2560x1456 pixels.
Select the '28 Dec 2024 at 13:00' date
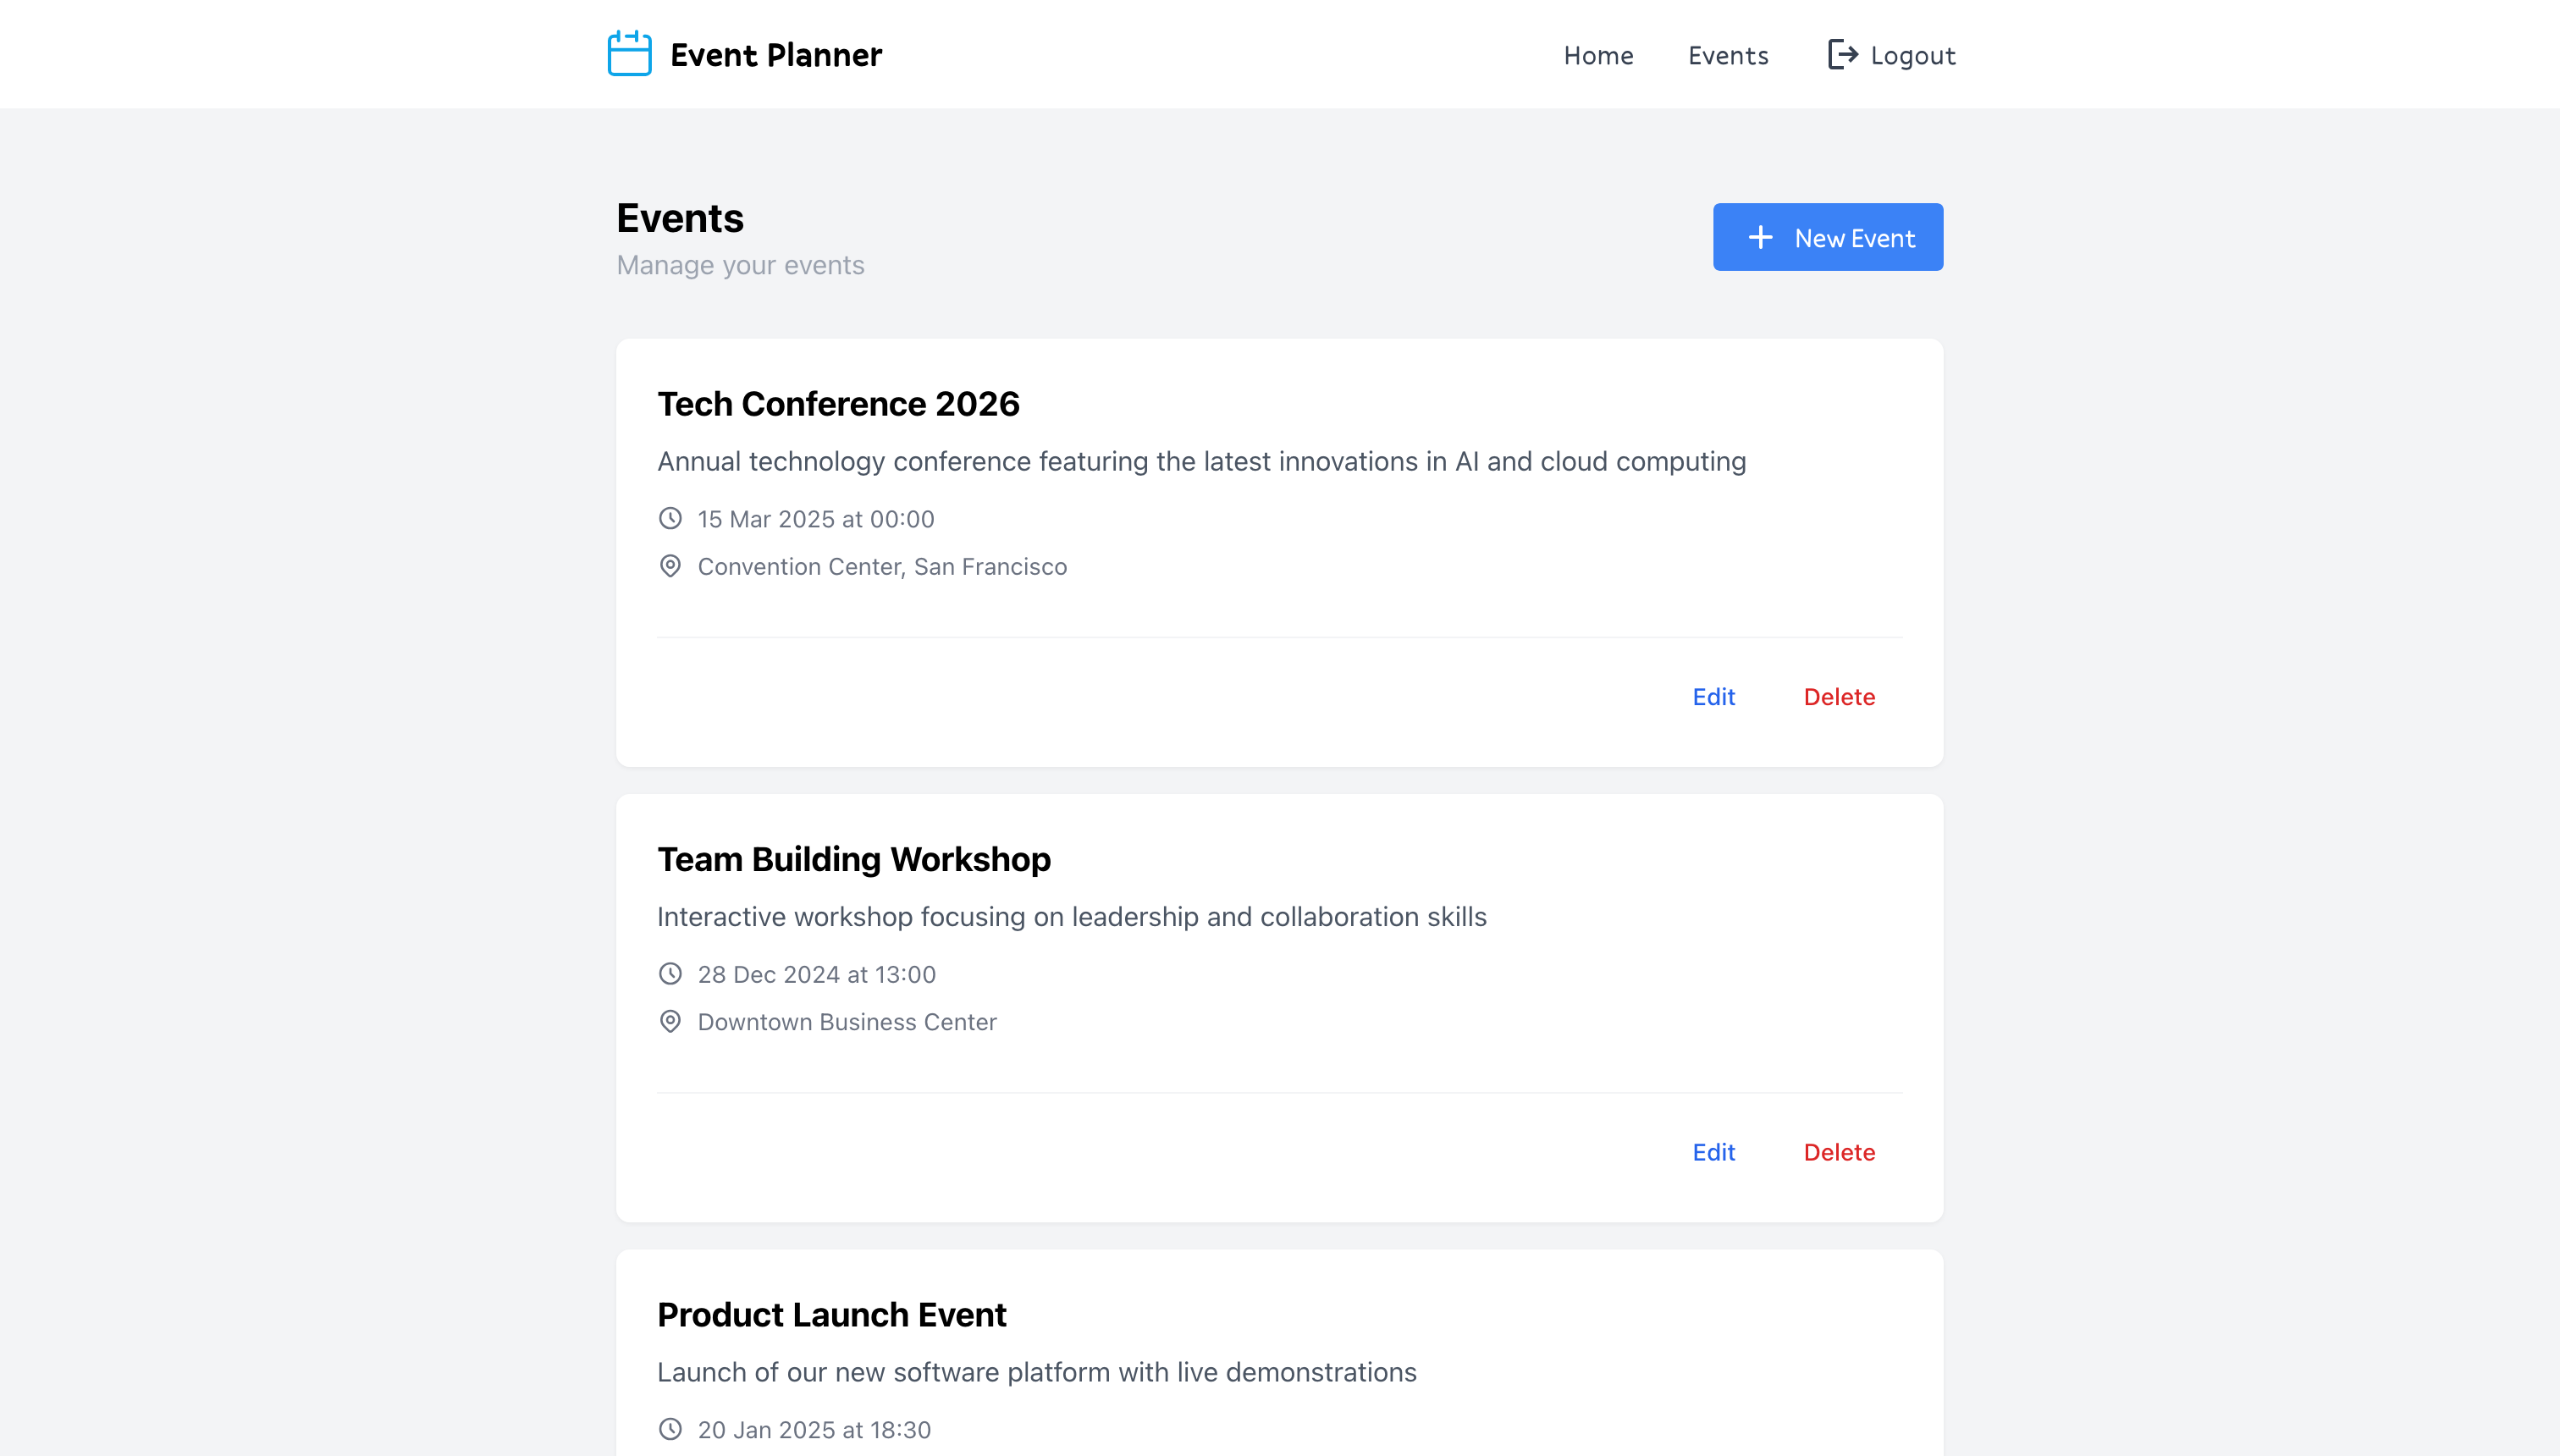816,974
